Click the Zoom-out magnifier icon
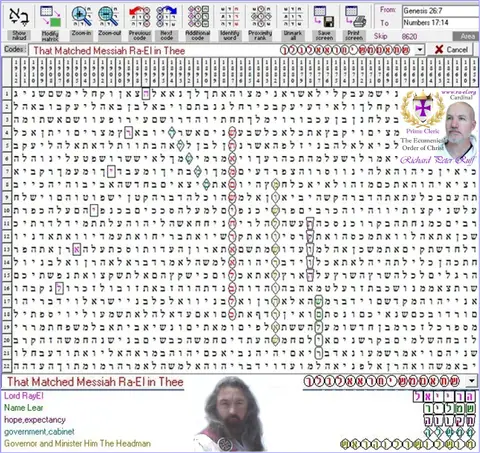480x453 pixels. pyautogui.click(x=109, y=17)
